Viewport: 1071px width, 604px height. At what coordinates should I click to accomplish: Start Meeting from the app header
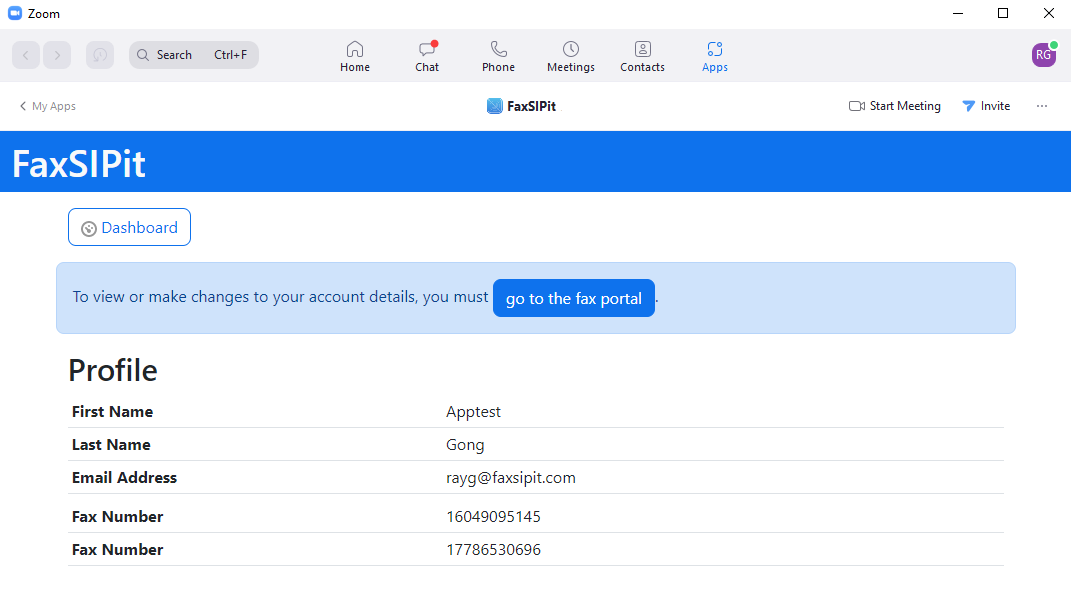pos(895,106)
